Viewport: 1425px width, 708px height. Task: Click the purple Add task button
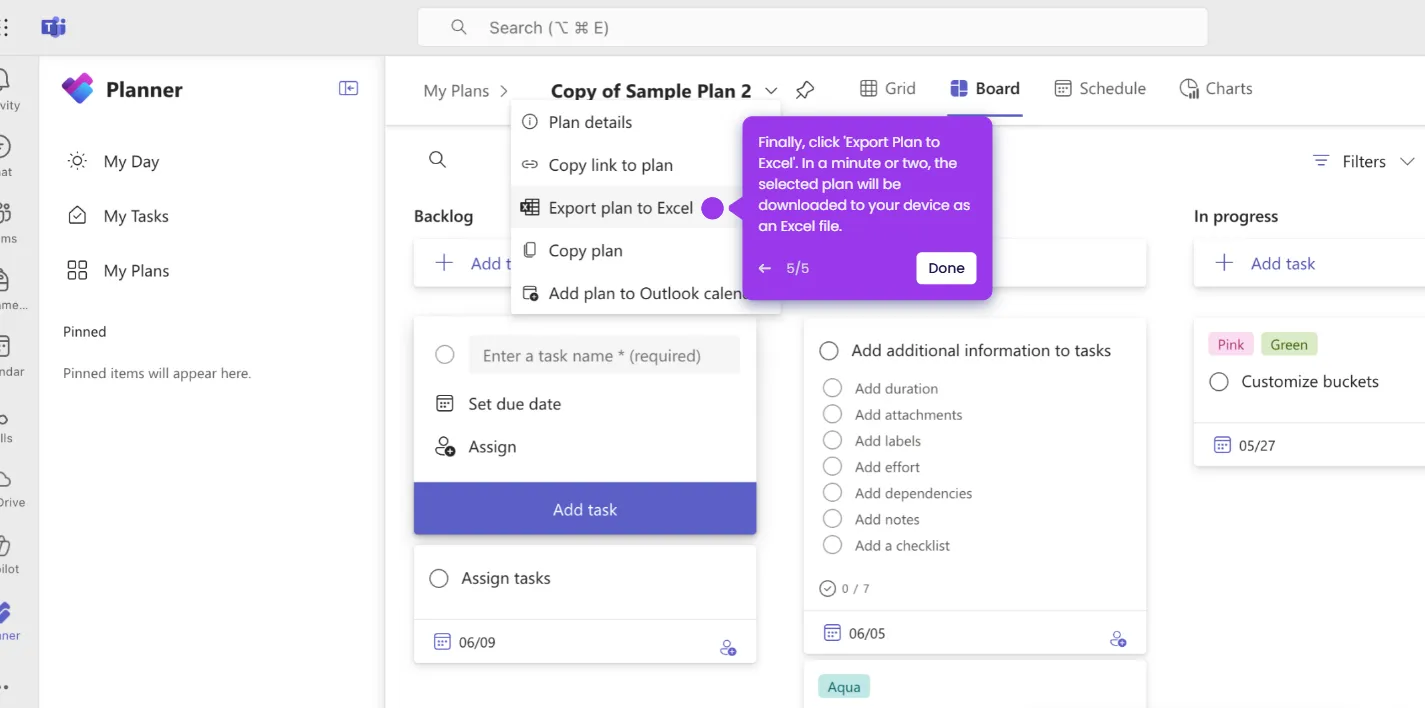[585, 509]
